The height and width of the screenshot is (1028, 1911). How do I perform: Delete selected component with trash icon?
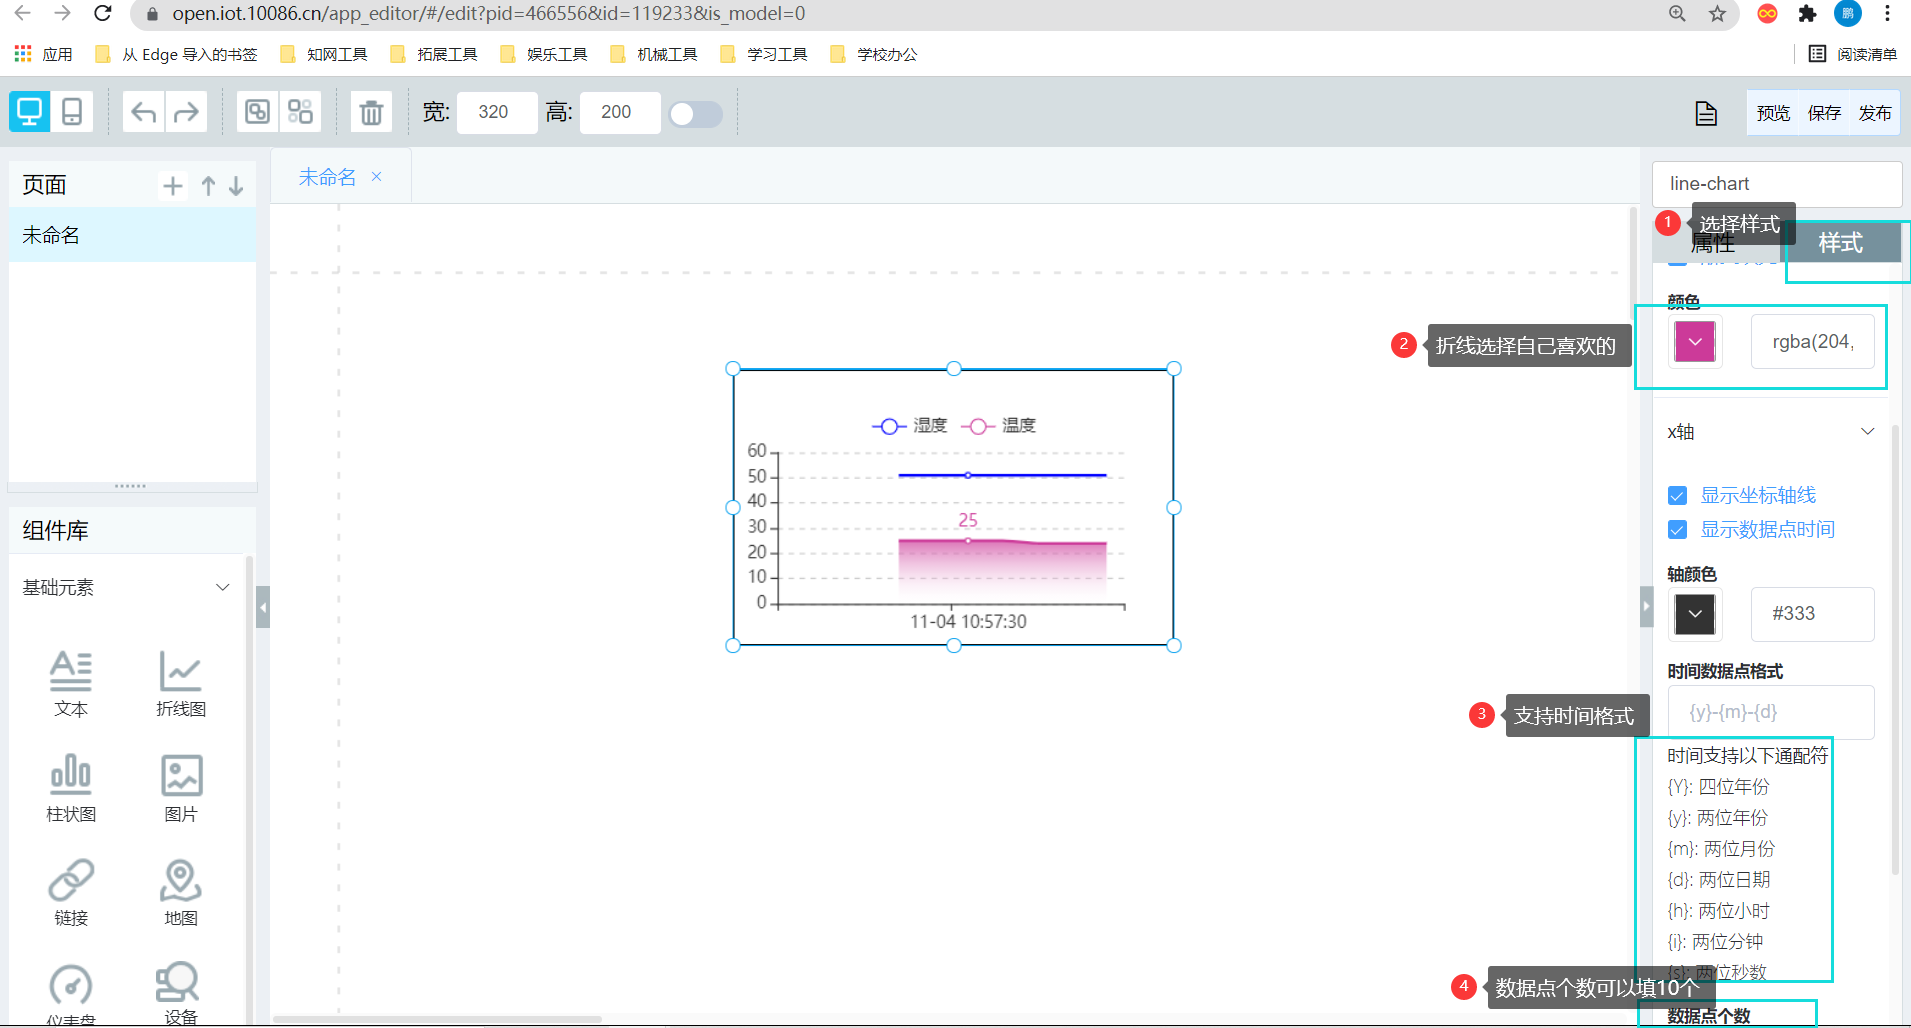tap(371, 112)
